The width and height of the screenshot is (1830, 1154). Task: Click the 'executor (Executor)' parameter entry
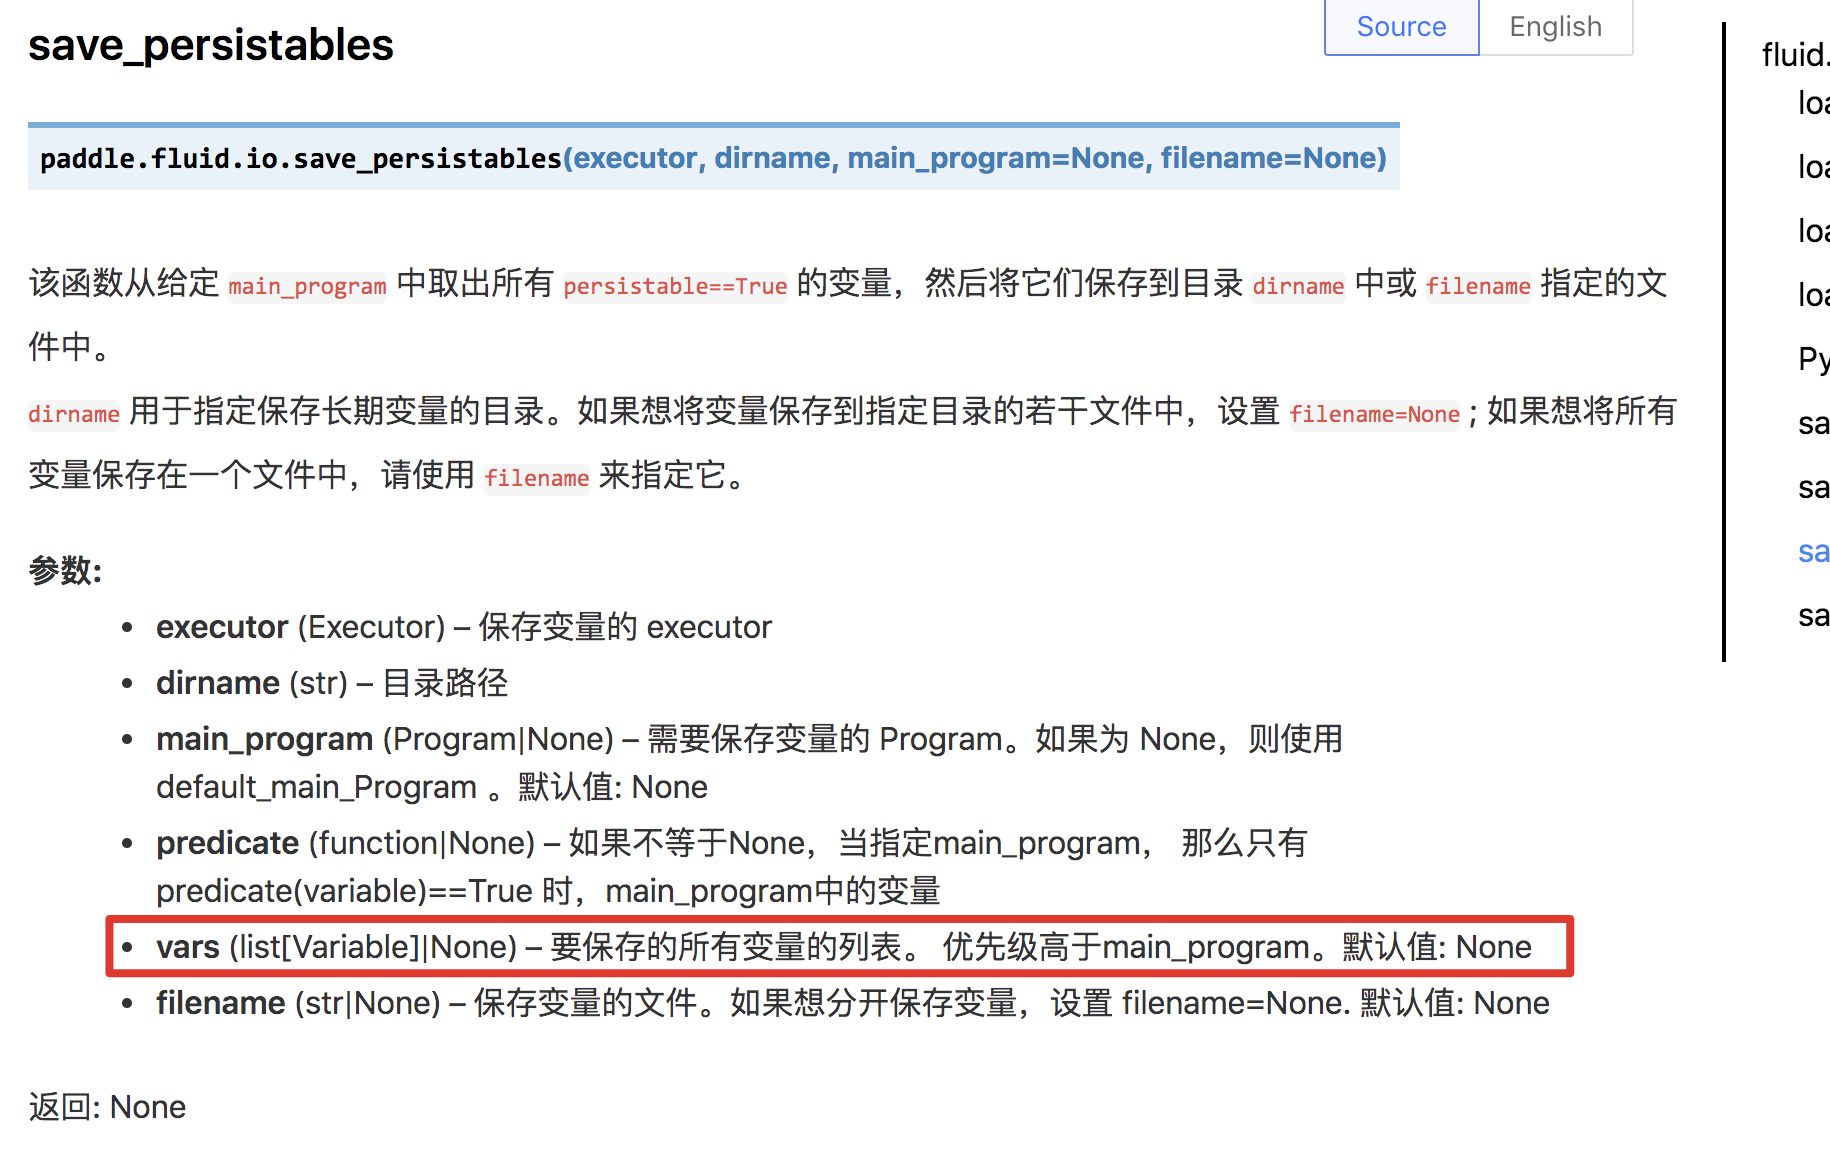464,627
